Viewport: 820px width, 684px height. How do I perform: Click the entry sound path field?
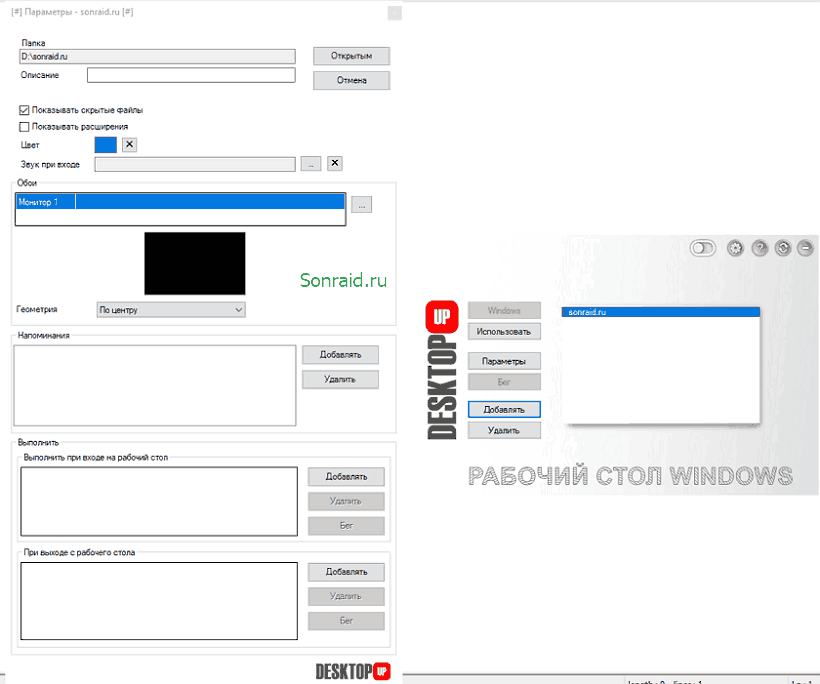[x=195, y=164]
